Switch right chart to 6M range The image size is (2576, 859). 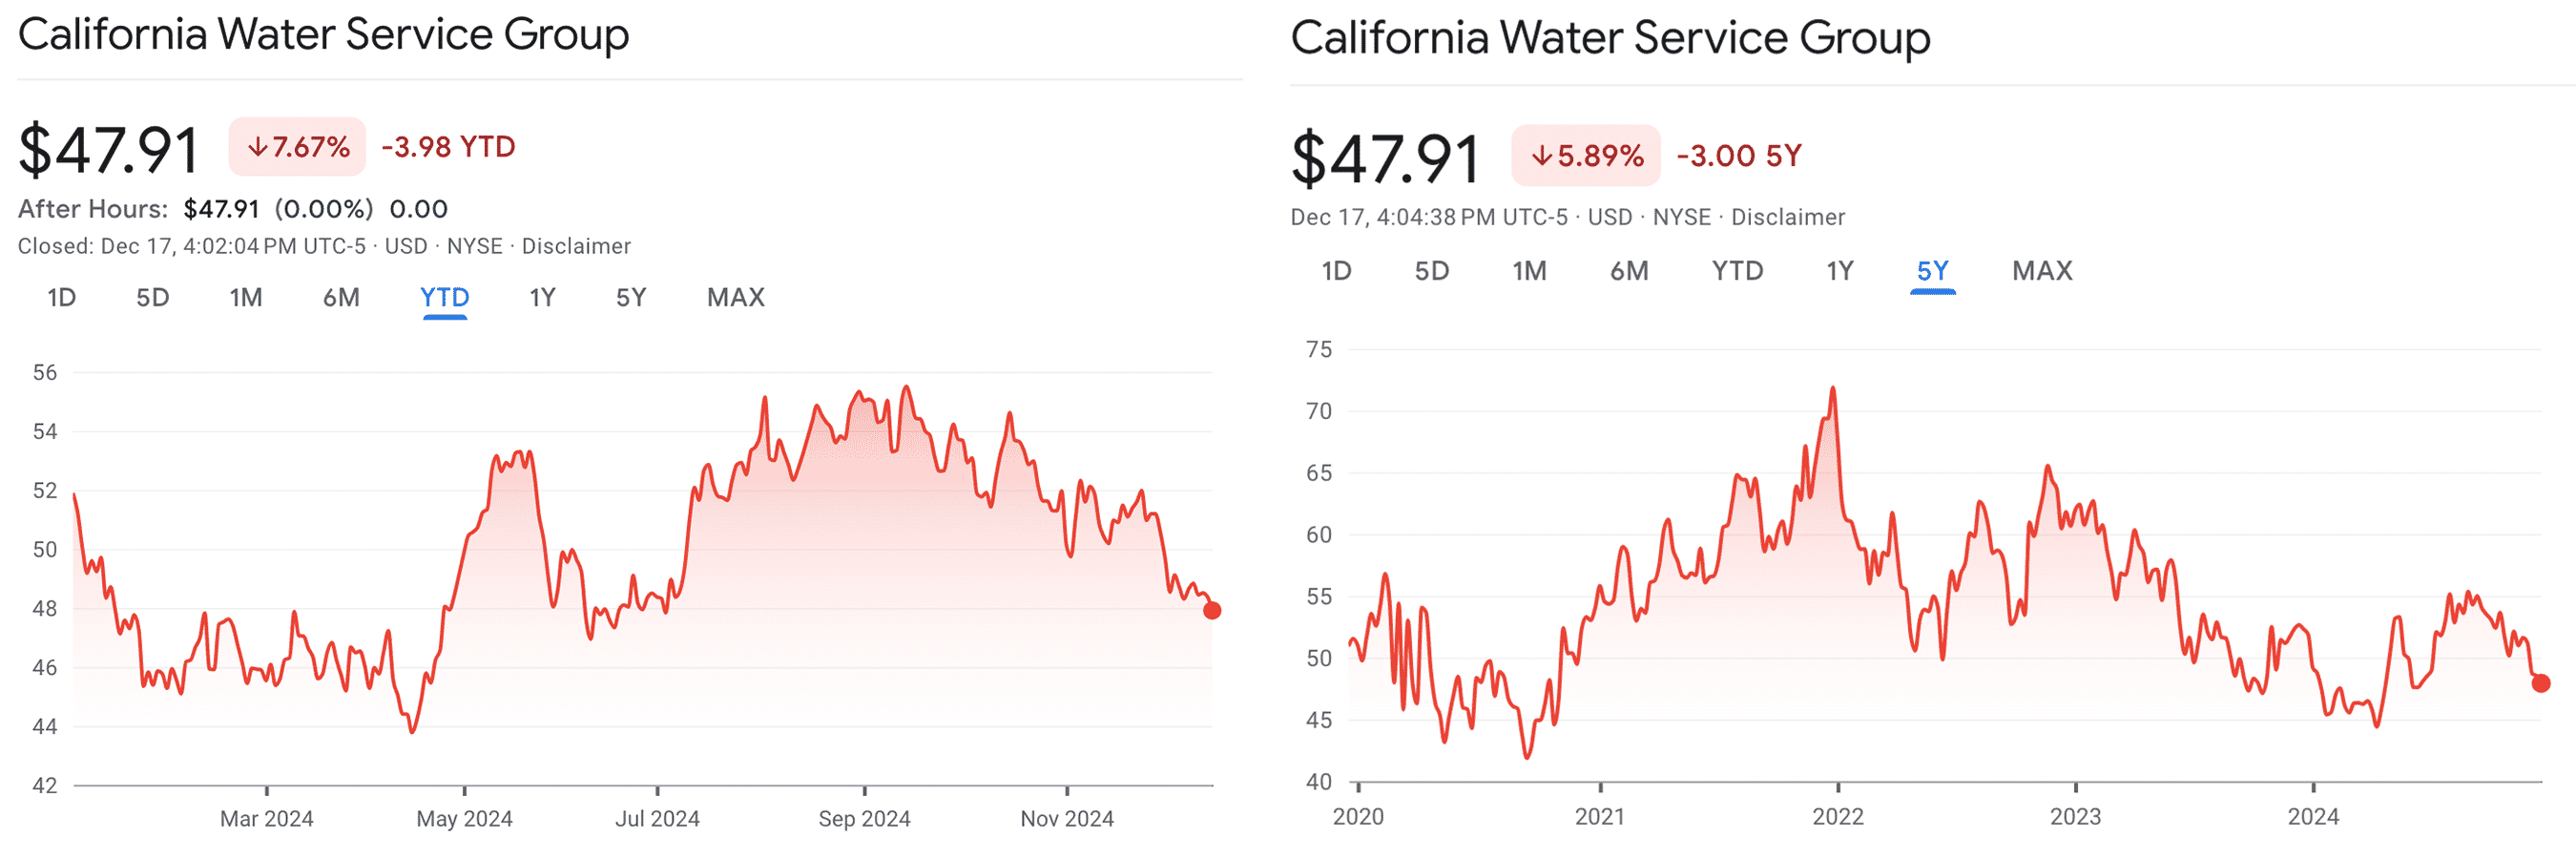pyautogui.click(x=1629, y=270)
